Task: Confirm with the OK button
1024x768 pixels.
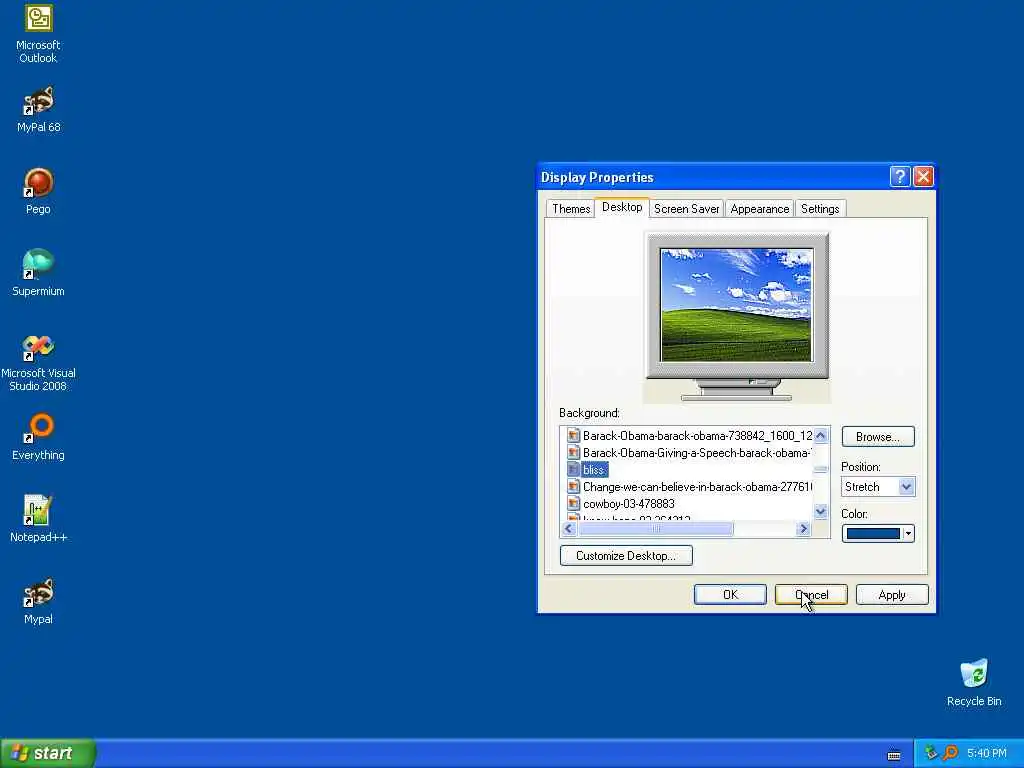Action: pyautogui.click(x=730, y=595)
